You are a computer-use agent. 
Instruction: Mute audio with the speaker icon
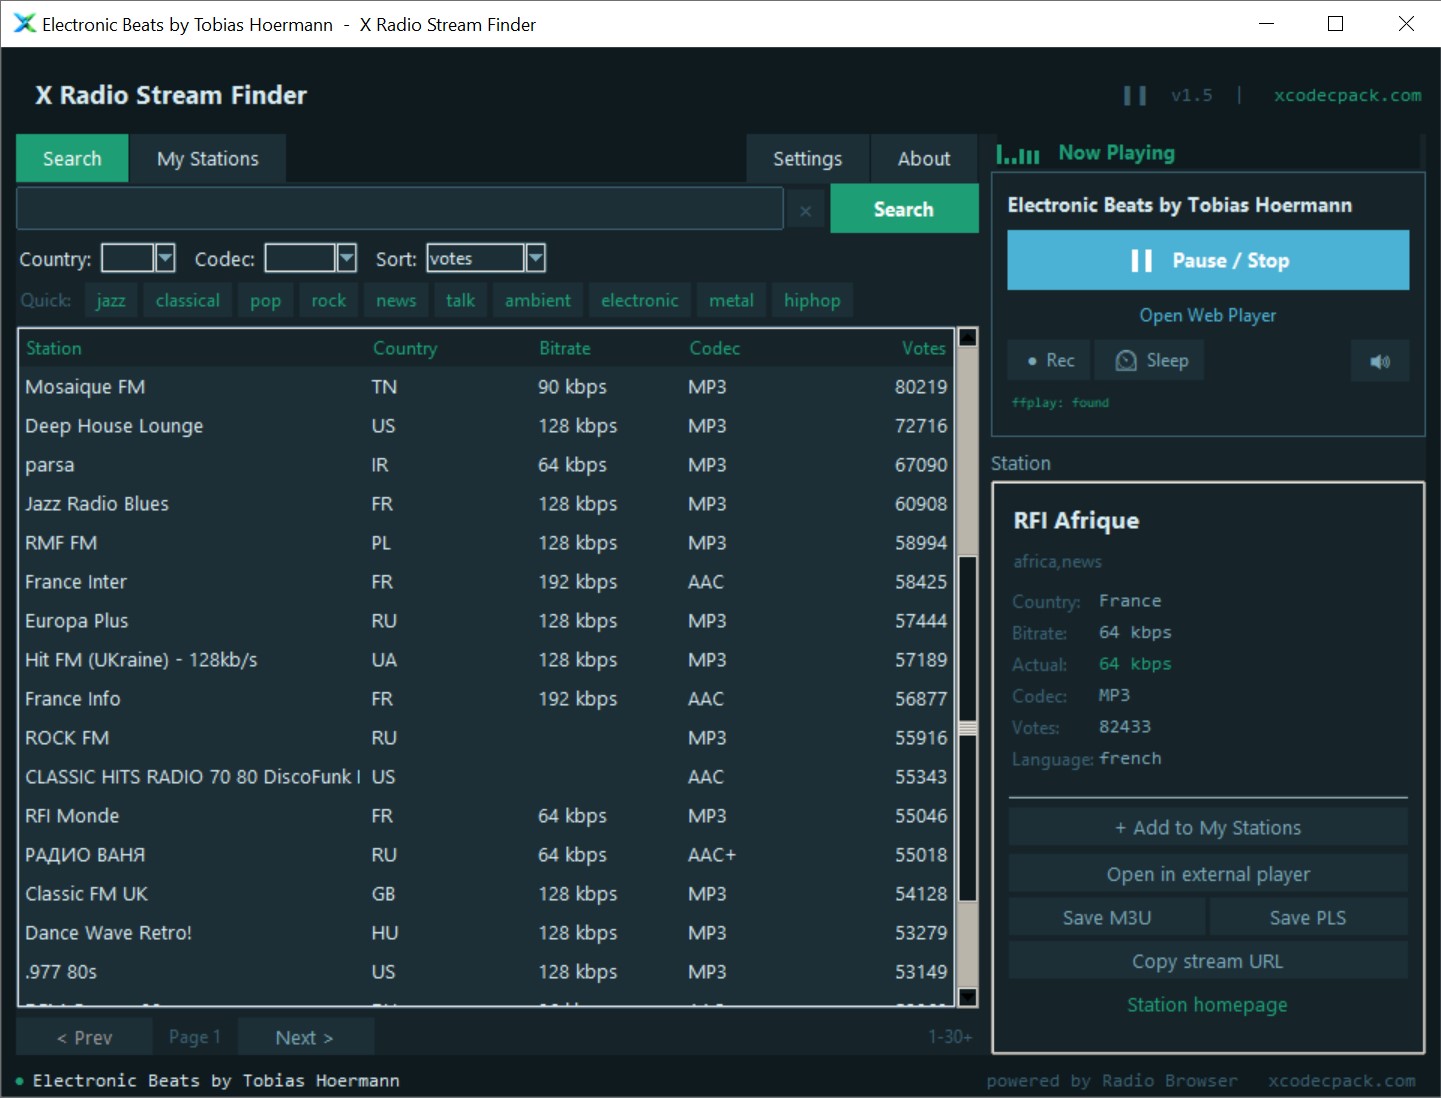click(x=1379, y=361)
